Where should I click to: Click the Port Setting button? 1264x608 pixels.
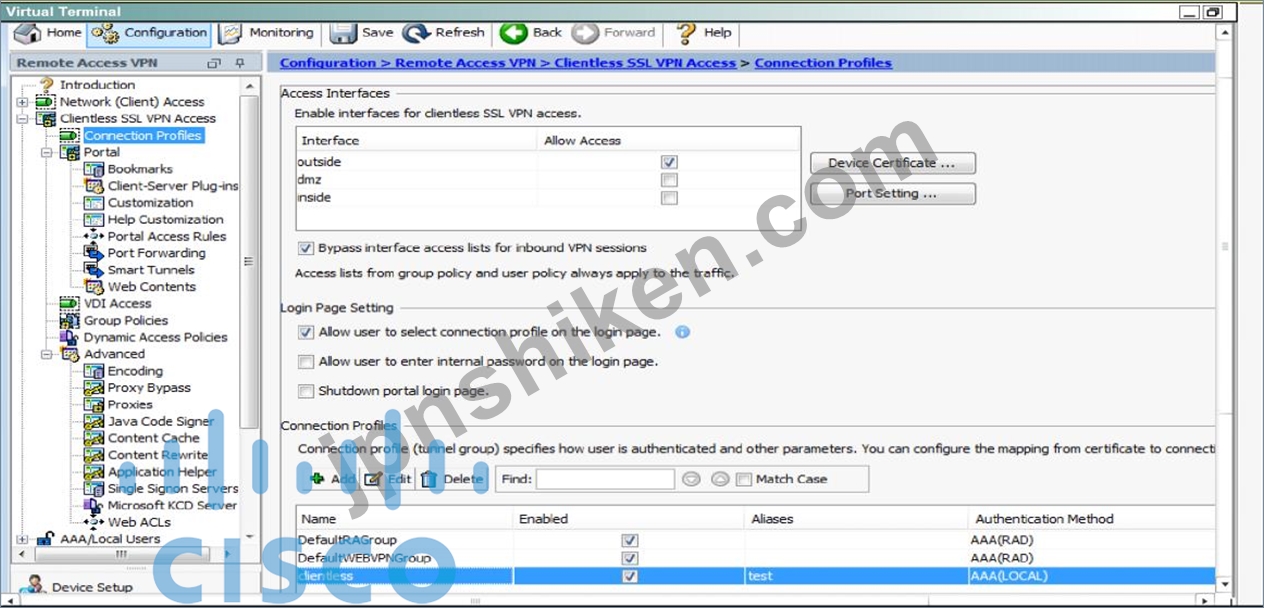coord(892,194)
